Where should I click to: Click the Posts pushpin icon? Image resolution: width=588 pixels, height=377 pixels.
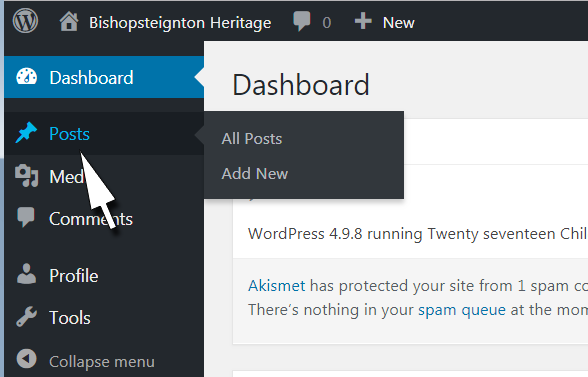pyautogui.click(x=26, y=133)
